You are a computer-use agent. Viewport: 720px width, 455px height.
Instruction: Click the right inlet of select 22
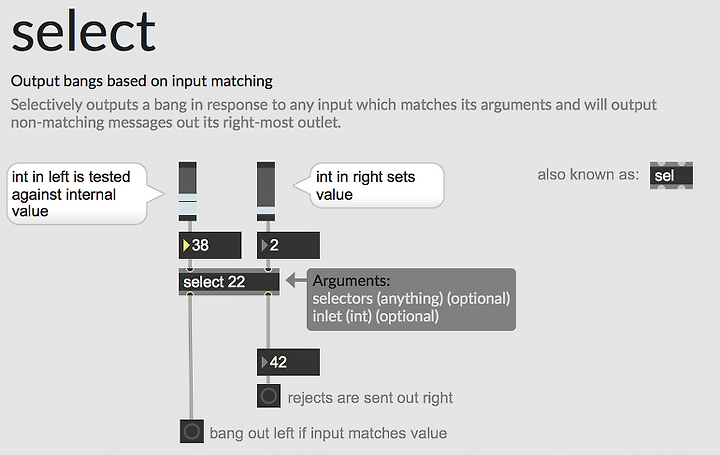click(x=268, y=270)
